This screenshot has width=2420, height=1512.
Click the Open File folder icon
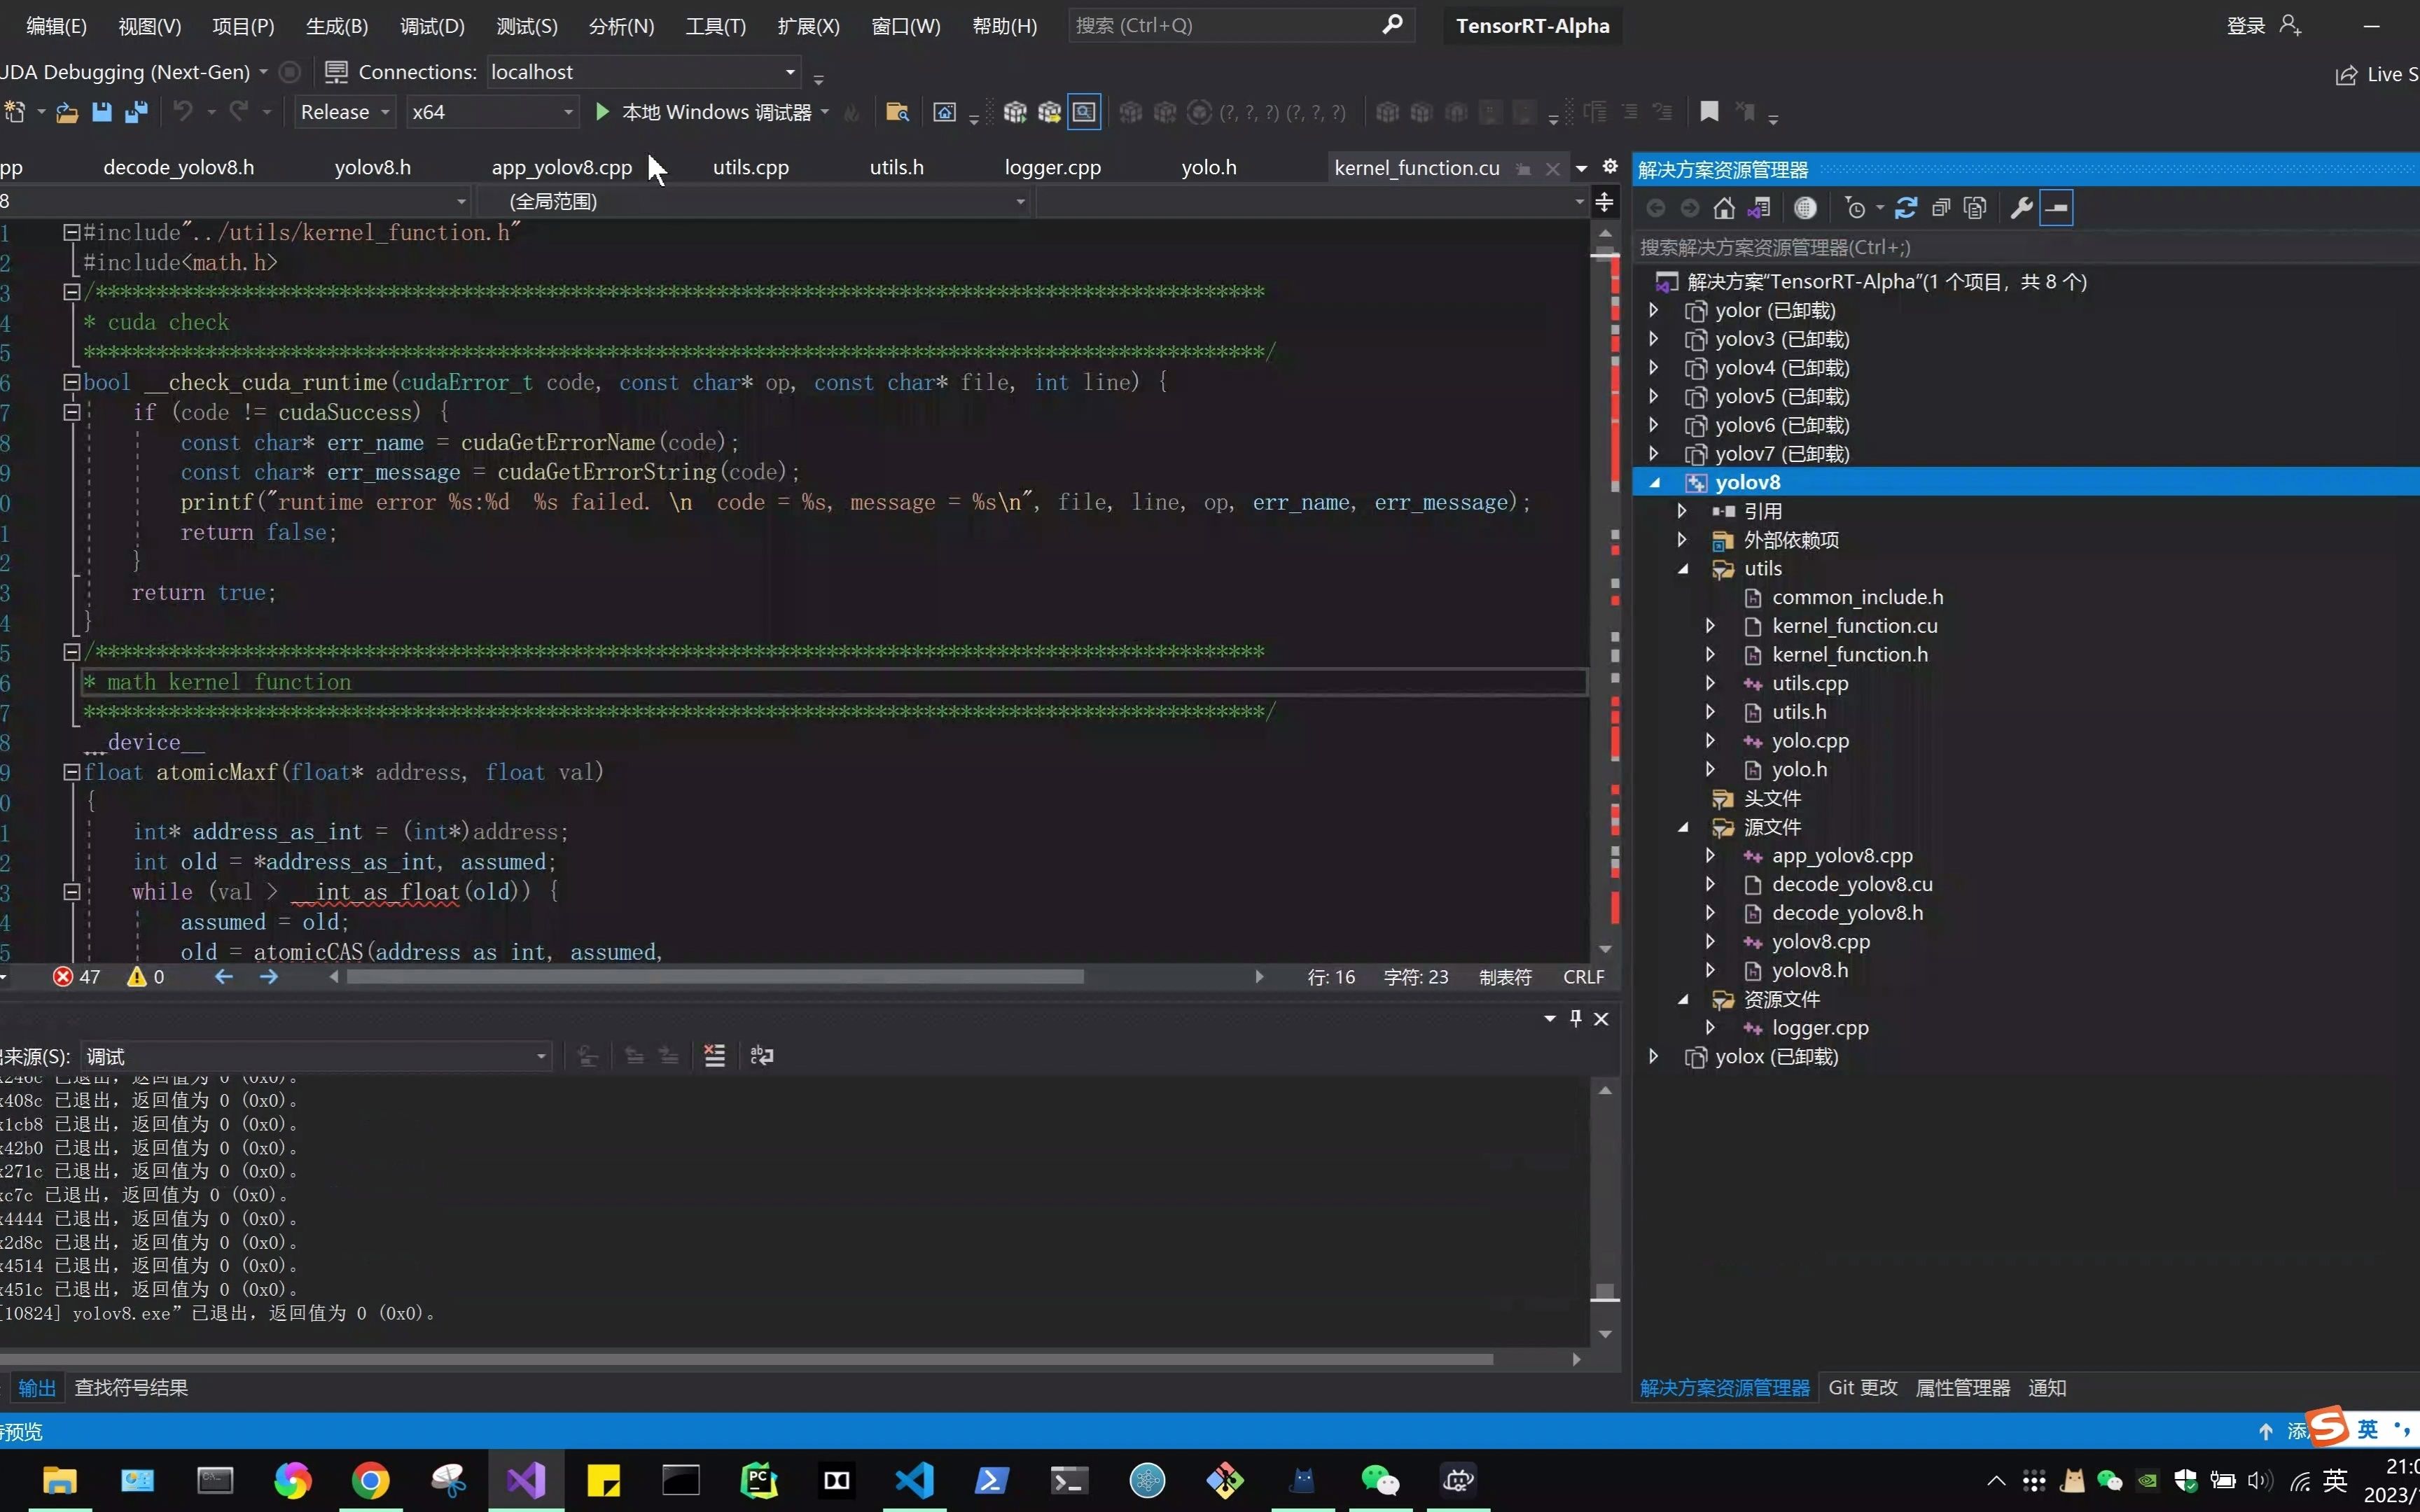click(67, 112)
